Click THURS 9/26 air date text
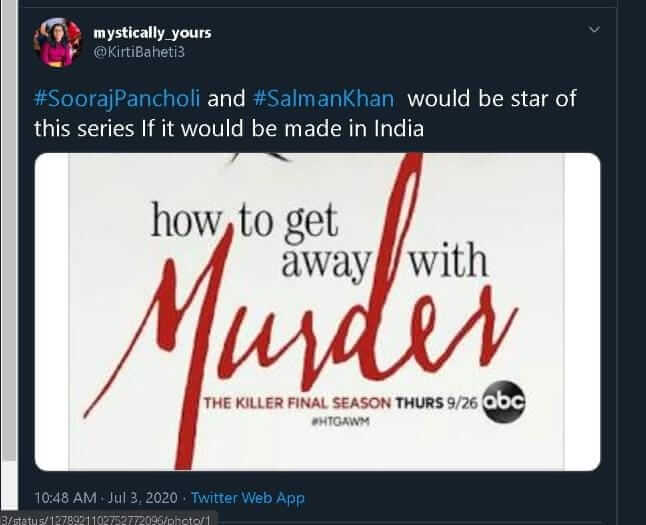This screenshot has height=525, width=646. click(436, 403)
